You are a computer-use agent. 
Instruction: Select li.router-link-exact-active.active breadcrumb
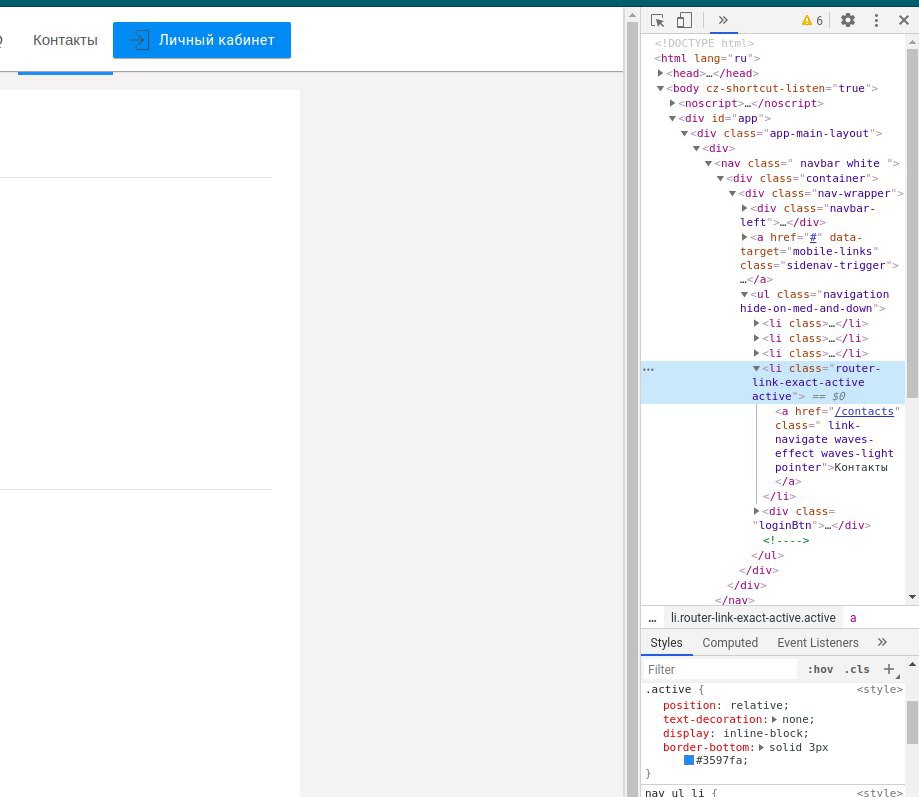[753, 618]
